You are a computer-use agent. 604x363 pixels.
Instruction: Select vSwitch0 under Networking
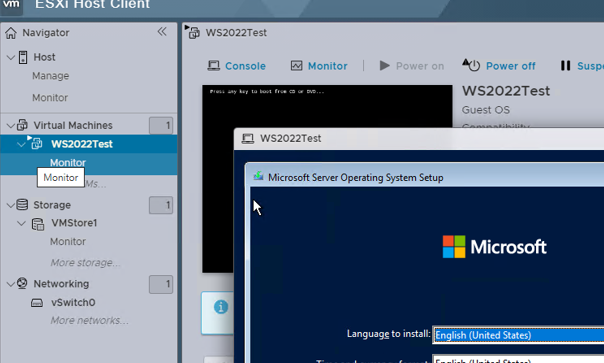[x=73, y=302]
